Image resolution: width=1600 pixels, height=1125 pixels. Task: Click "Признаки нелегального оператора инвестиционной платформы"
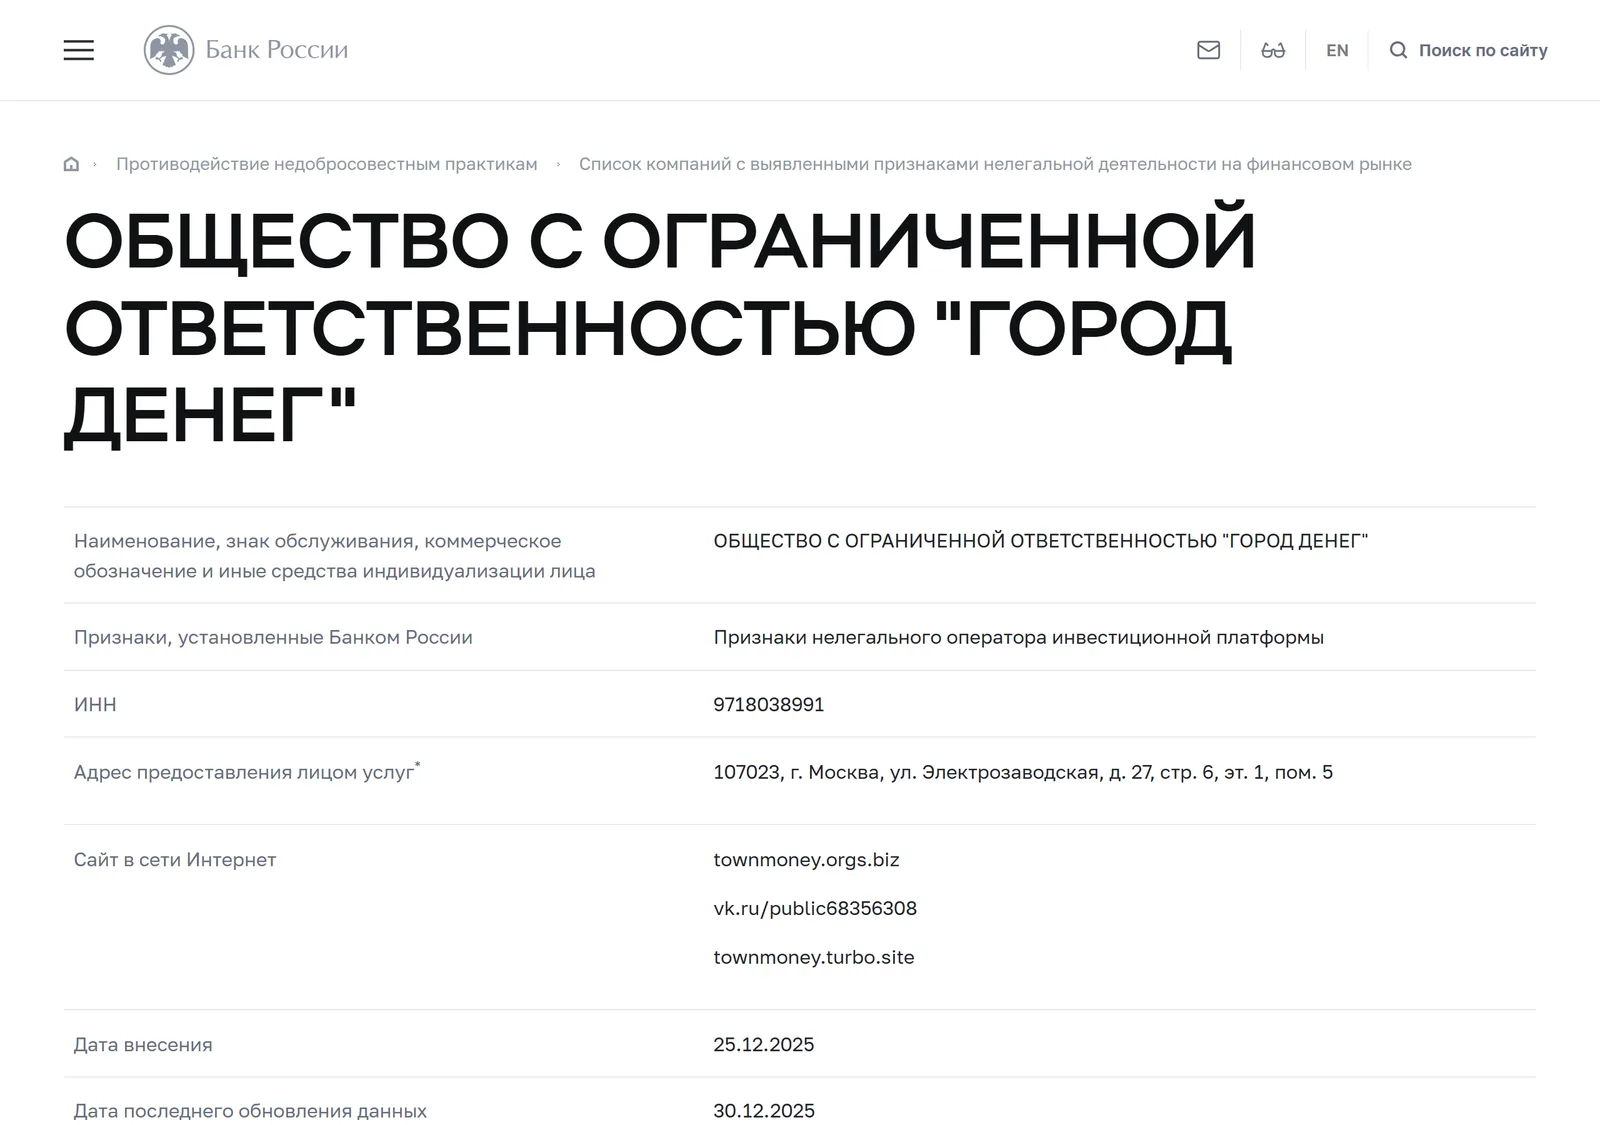tap(1018, 637)
